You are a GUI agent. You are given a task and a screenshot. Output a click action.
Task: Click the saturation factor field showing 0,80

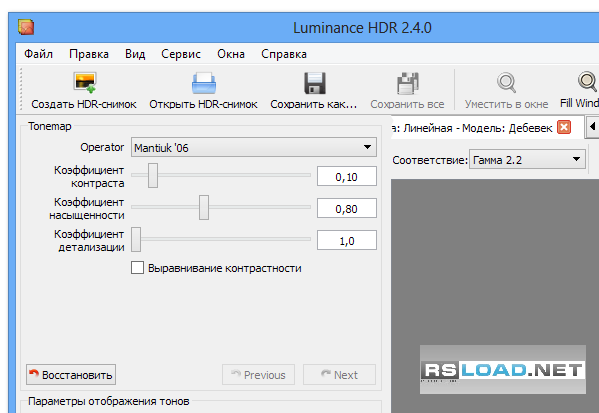click(346, 208)
